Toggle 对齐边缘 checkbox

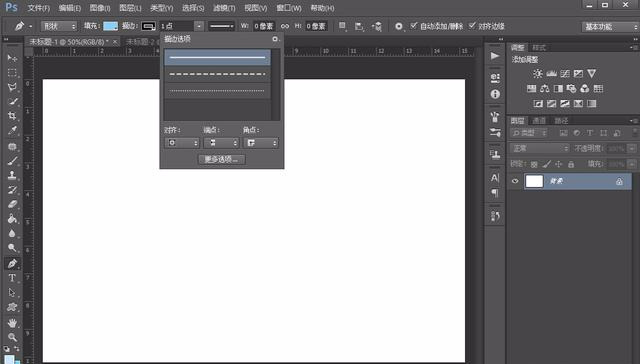472,26
